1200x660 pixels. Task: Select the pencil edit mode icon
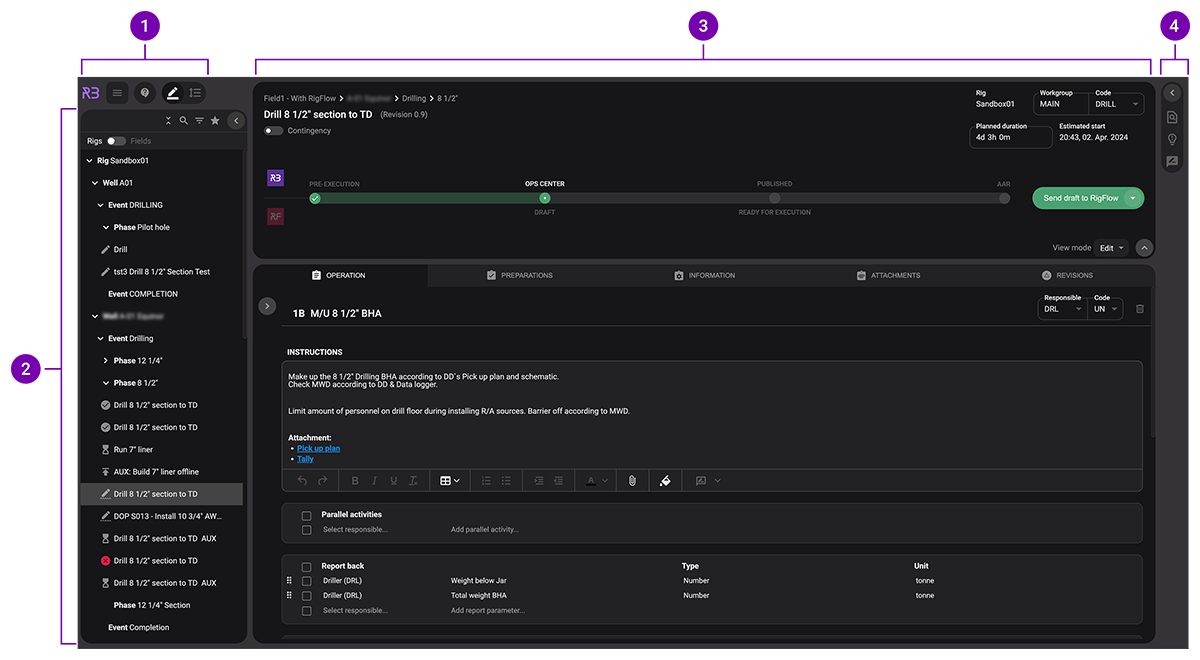tap(172, 92)
